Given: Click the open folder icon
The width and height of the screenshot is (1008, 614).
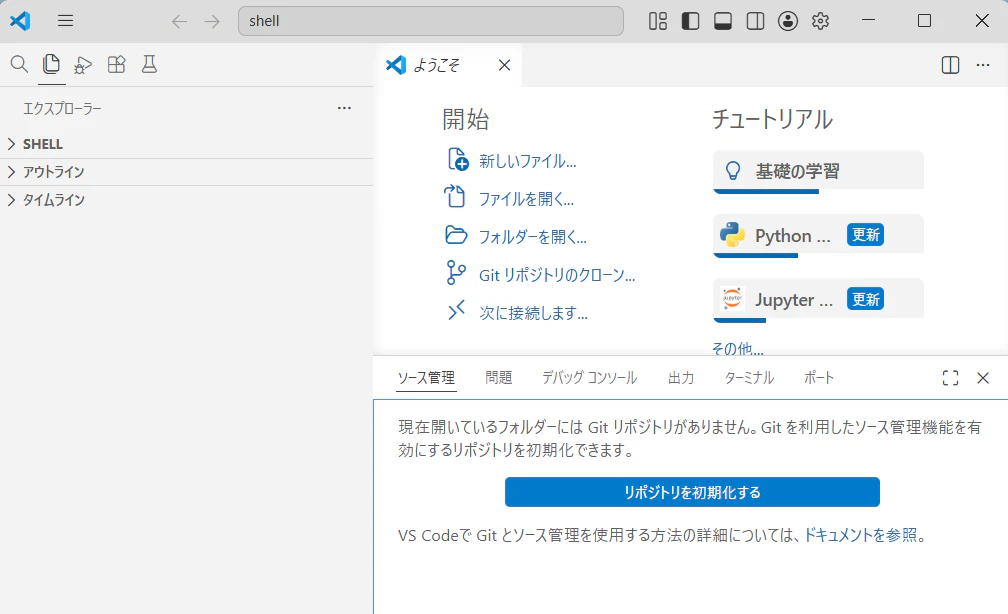Looking at the screenshot, I should [x=456, y=235].
